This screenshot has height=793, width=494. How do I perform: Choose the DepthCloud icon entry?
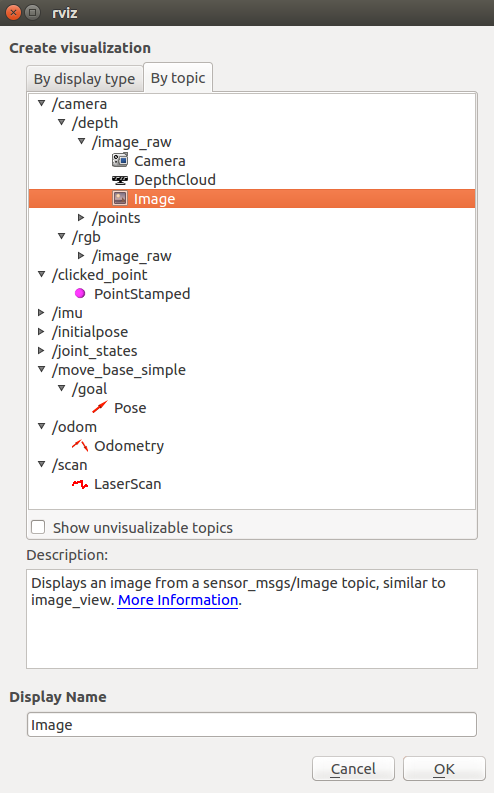[x=120, y=180]
